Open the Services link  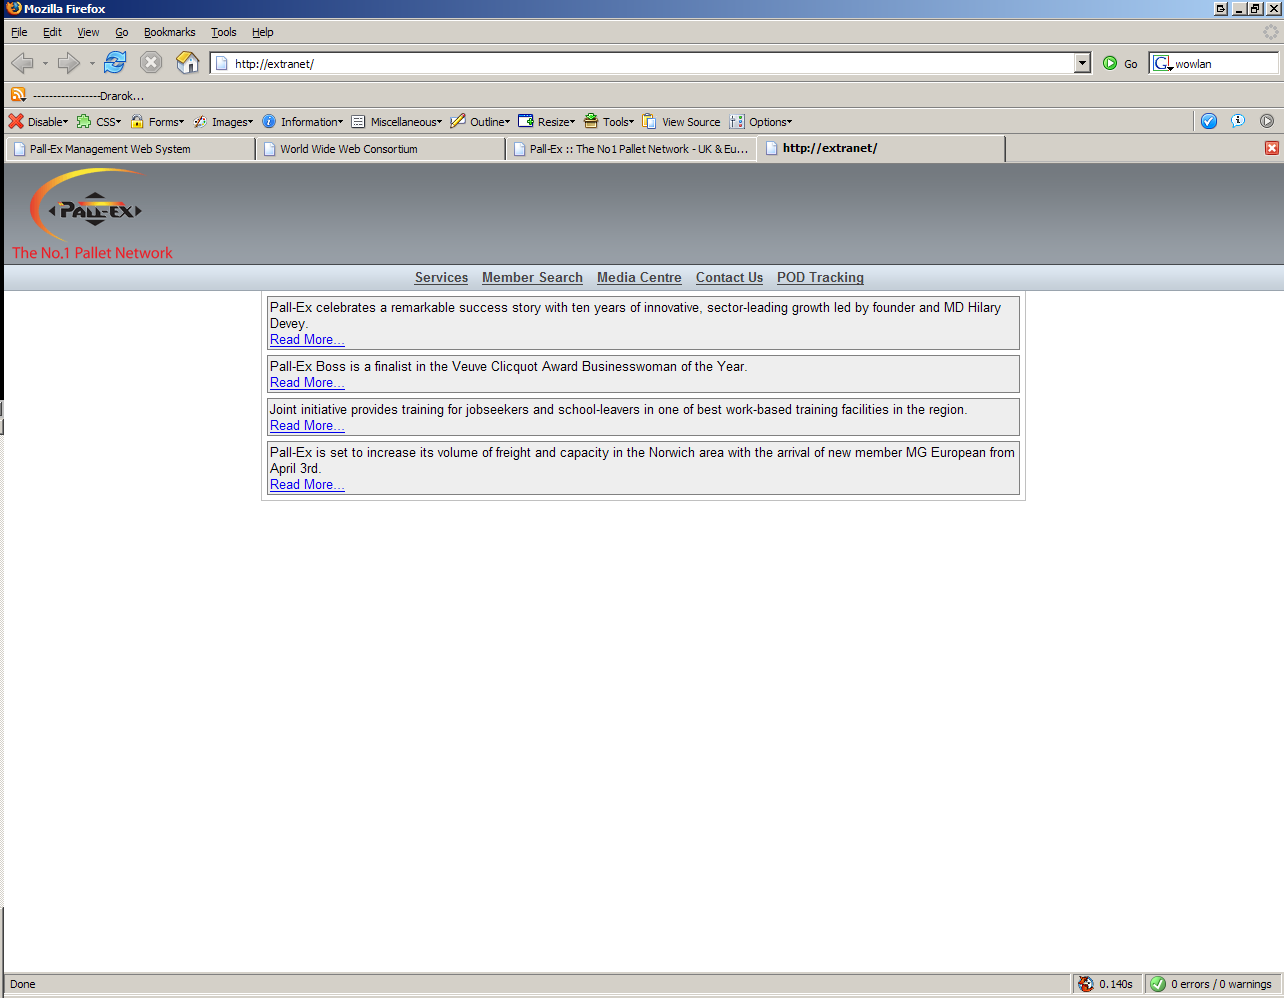(441, 278)
